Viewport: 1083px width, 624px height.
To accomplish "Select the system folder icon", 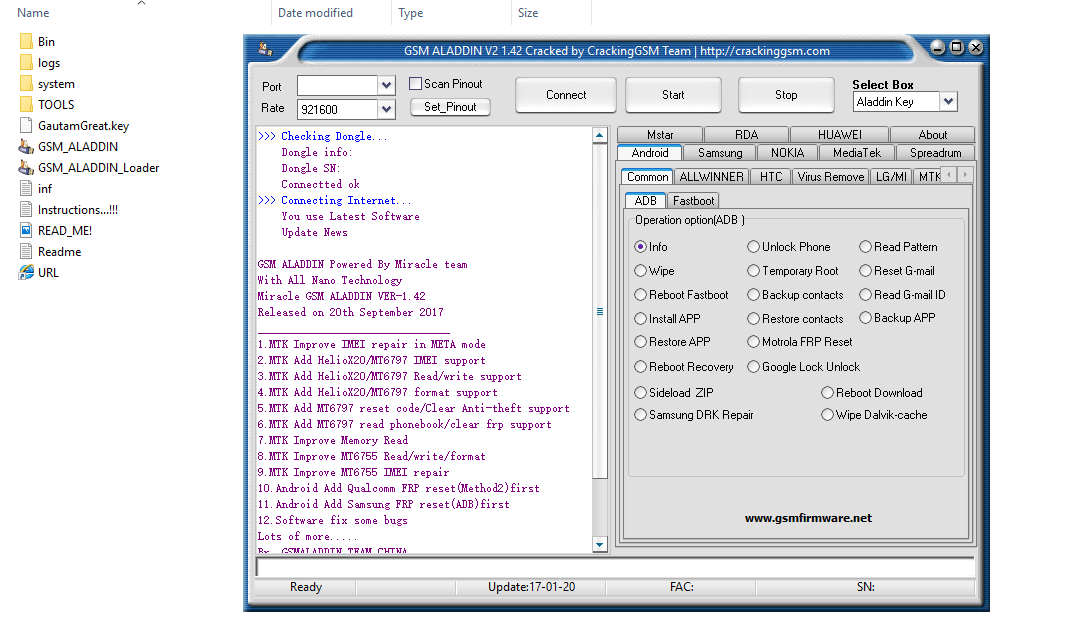I will click(26, 84).
